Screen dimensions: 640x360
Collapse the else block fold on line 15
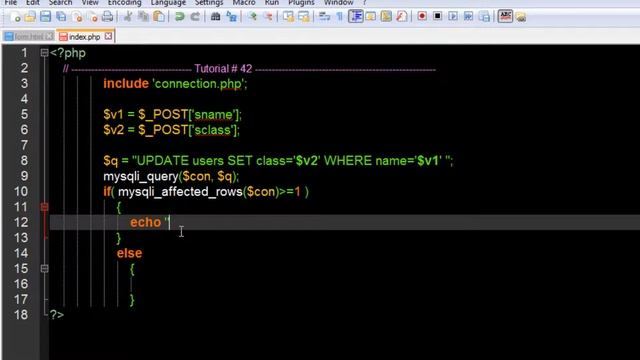pos(44,269)
